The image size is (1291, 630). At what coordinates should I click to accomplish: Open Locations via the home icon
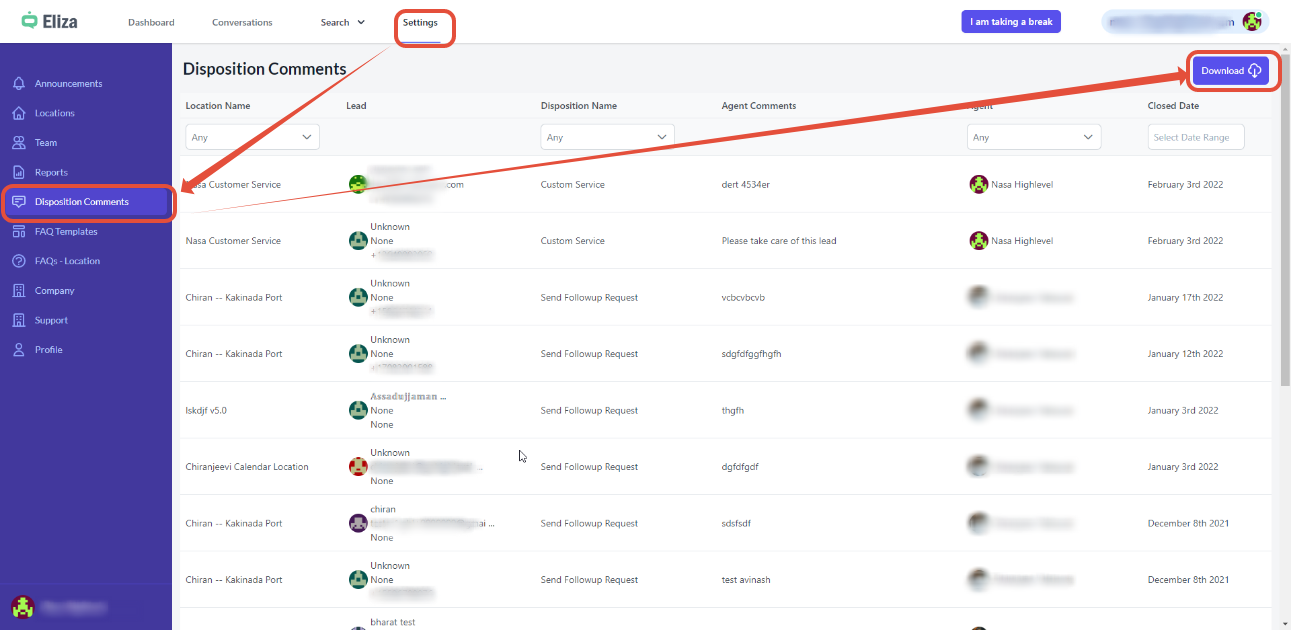(x=19, y=113)
